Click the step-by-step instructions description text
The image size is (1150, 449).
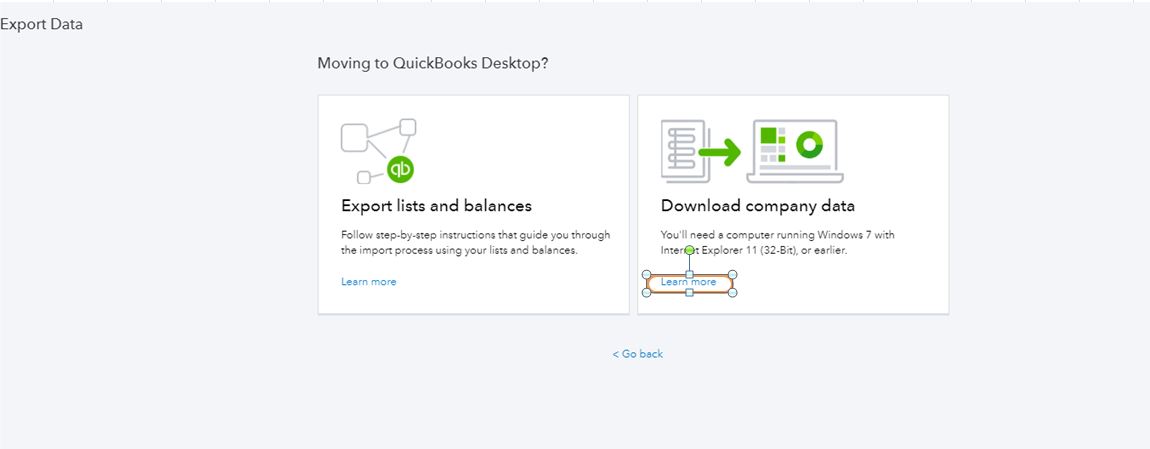[475, 242]
